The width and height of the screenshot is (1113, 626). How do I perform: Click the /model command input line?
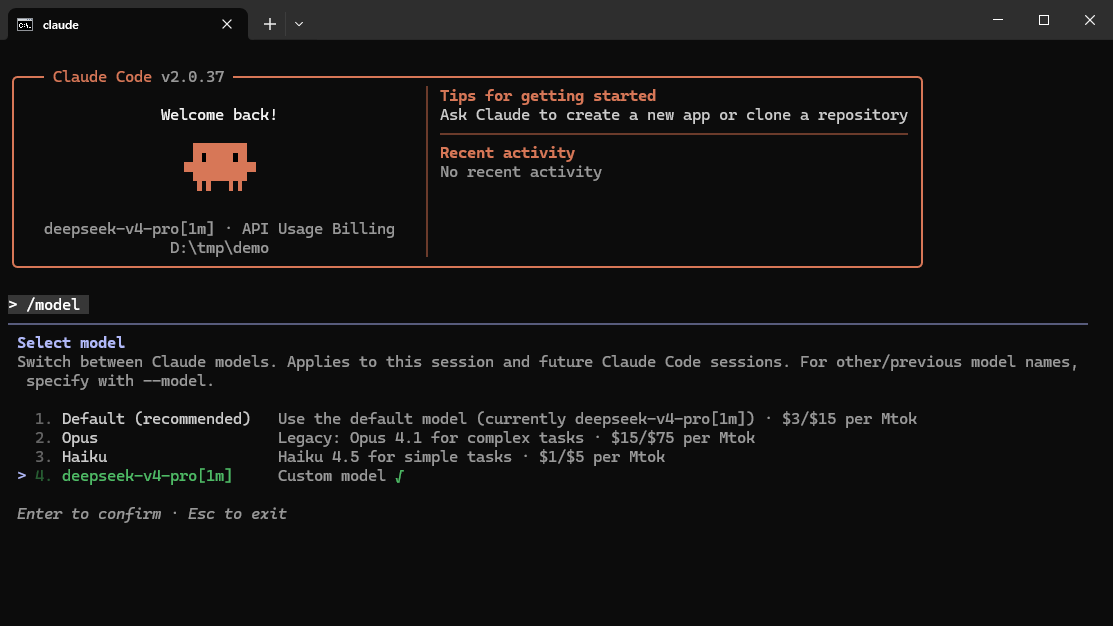(48, 304)
